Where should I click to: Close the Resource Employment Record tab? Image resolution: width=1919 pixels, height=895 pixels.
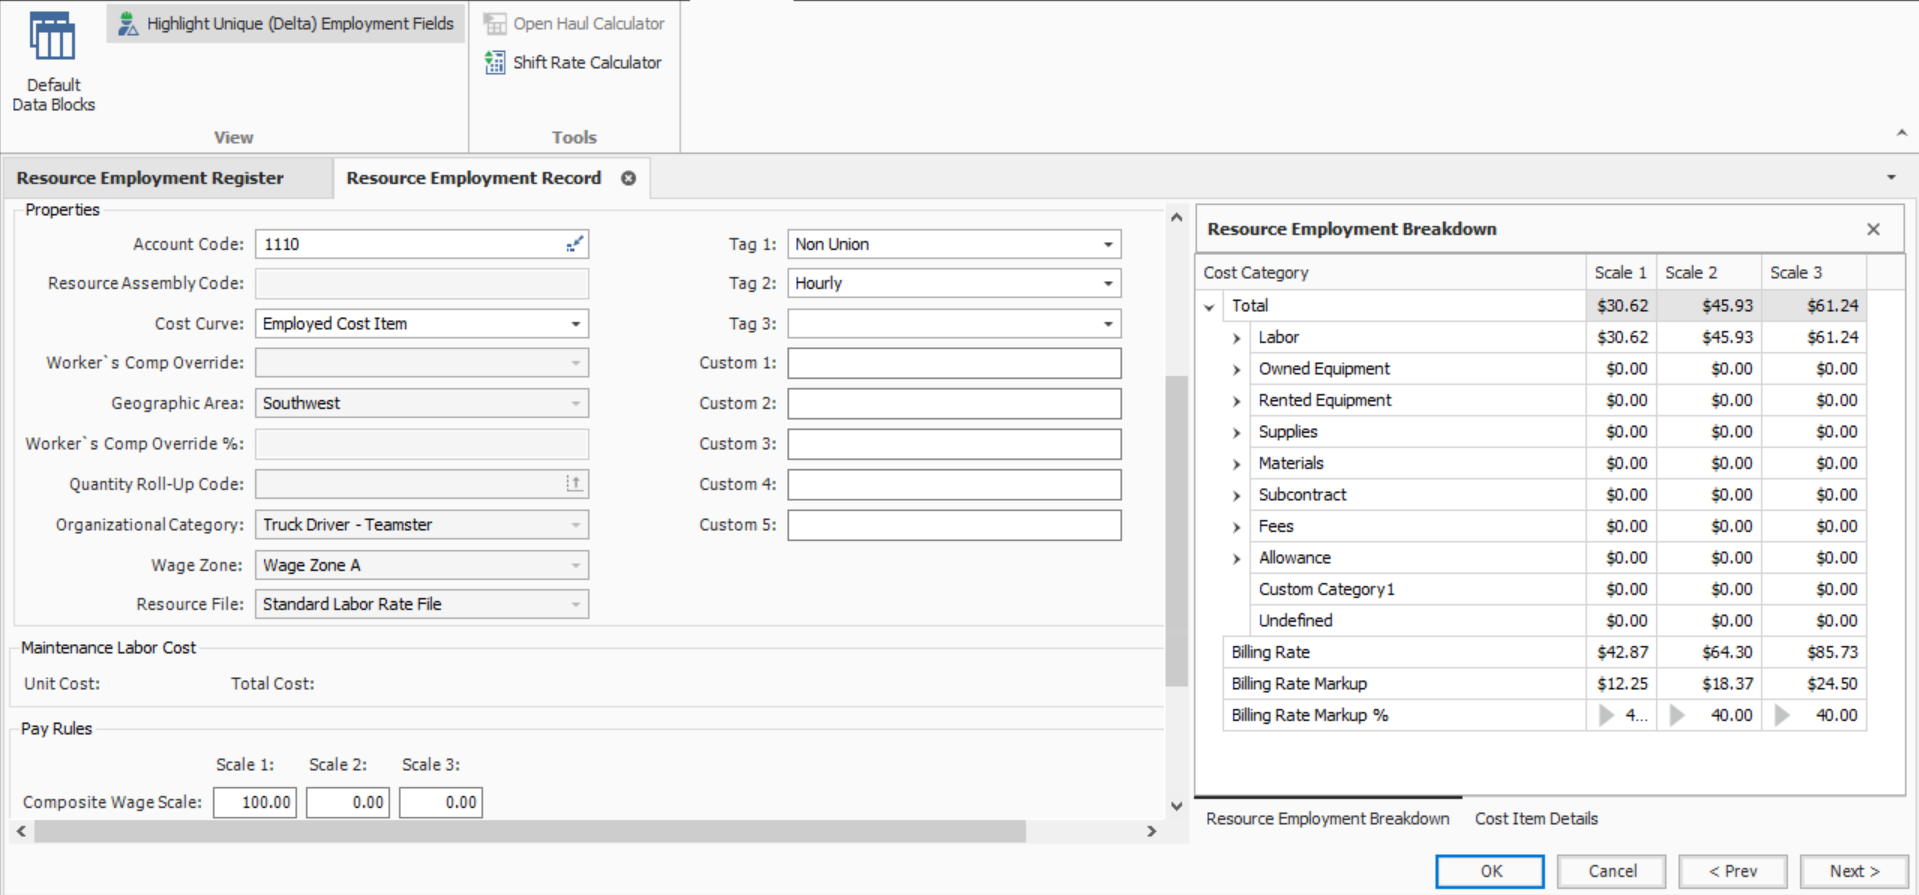628,178
